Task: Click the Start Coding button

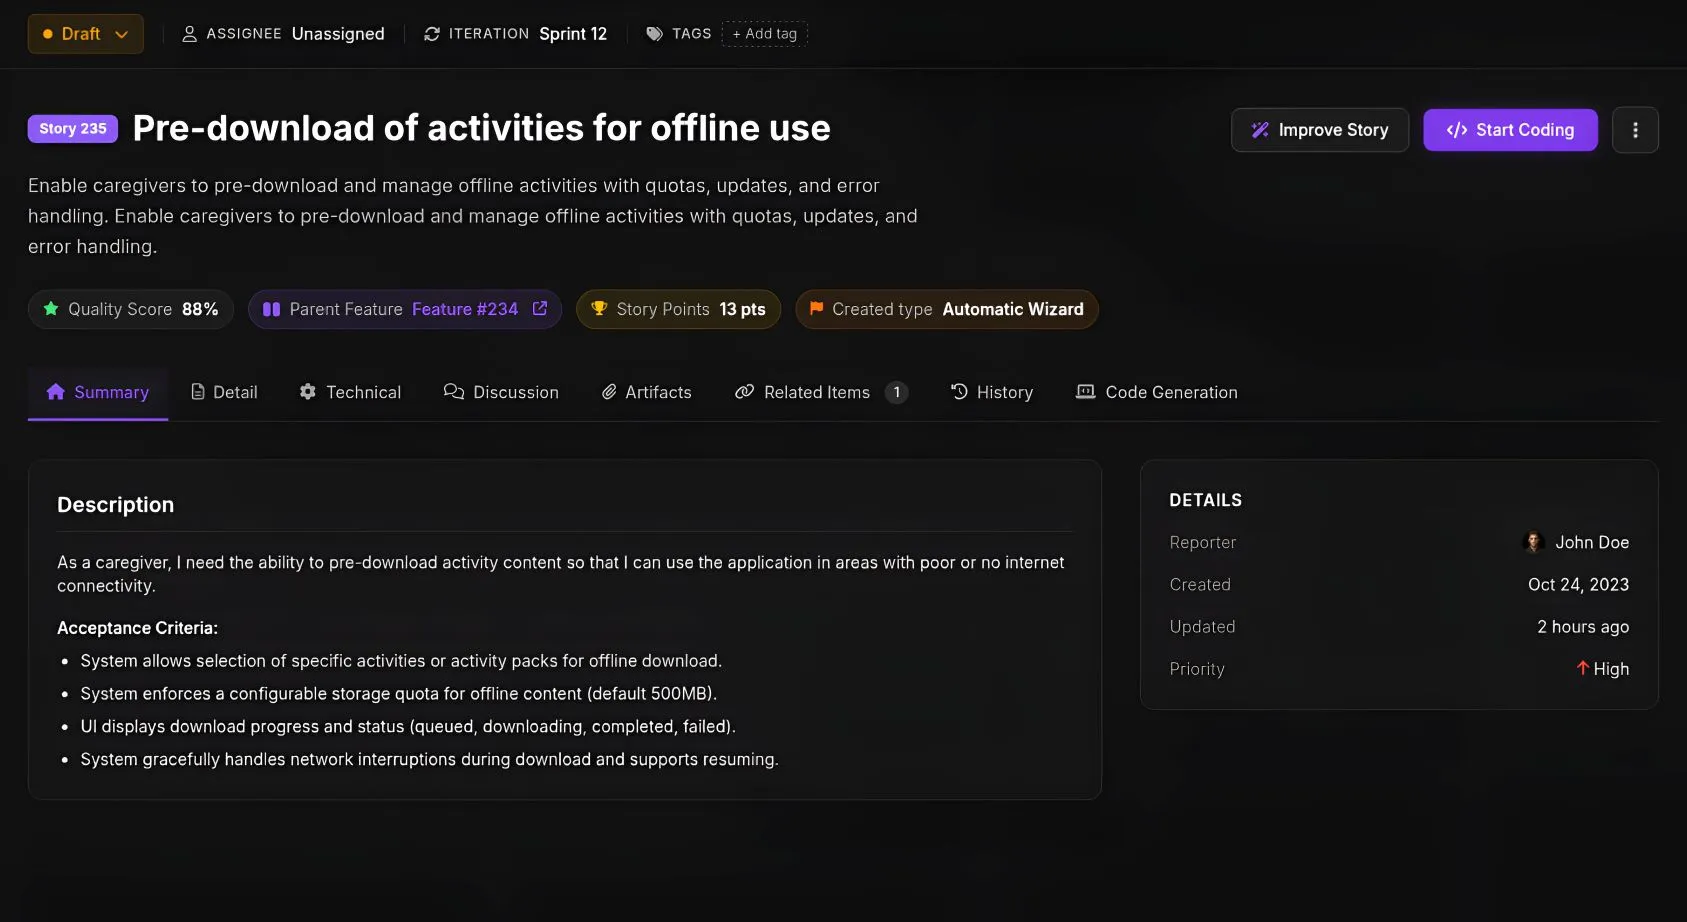Action: point(1510,130)
